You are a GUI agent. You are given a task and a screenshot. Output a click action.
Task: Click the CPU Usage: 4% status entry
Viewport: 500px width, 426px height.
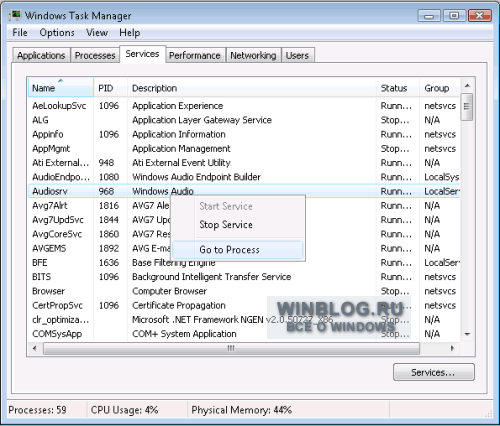tap(124, 410)
